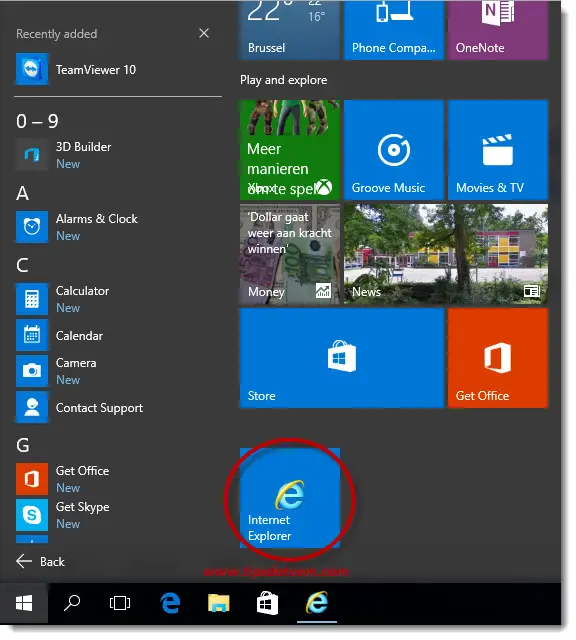
Task: Click the Camera app icon
Action: pyautogui.click(x=32, y=371)
